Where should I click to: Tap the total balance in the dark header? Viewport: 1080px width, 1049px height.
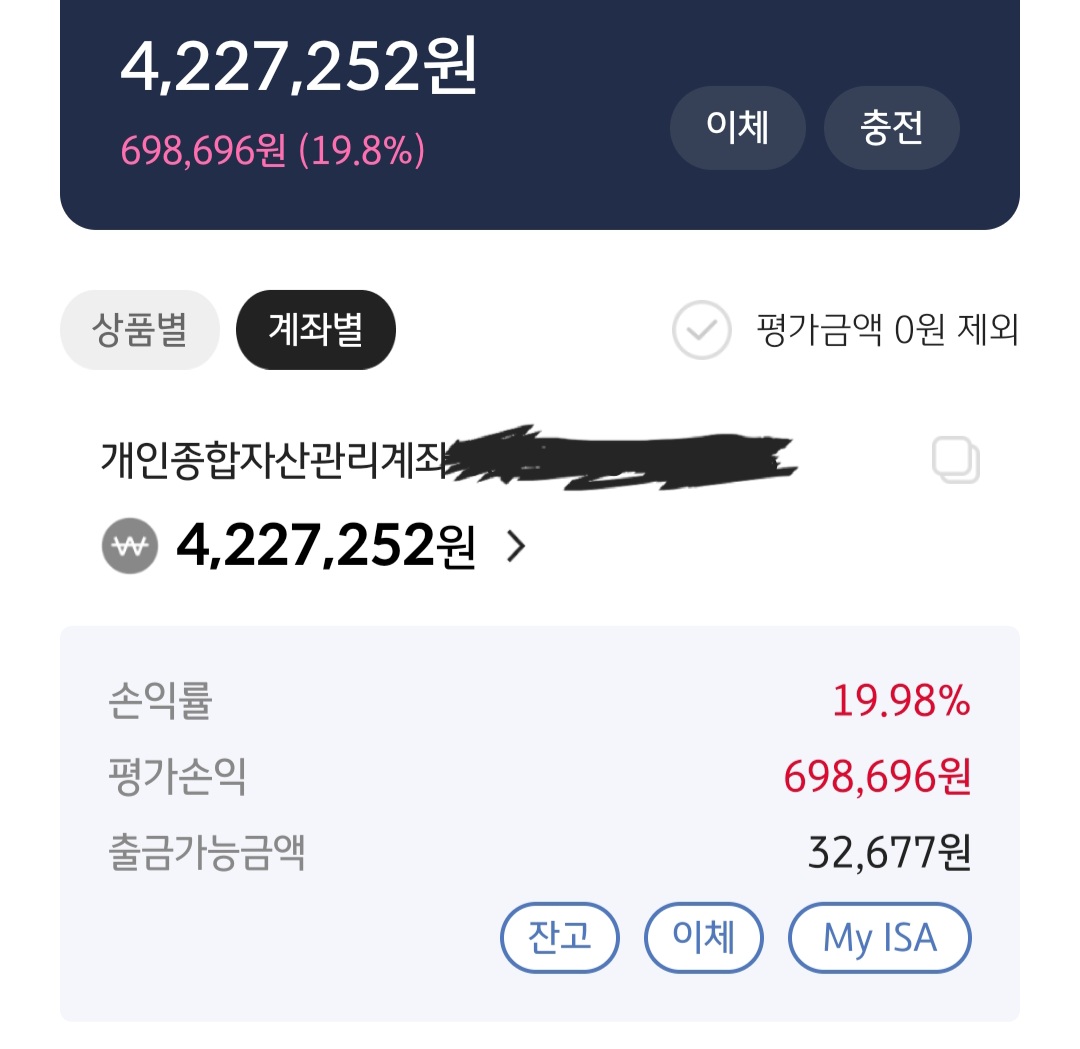(298, 67)
